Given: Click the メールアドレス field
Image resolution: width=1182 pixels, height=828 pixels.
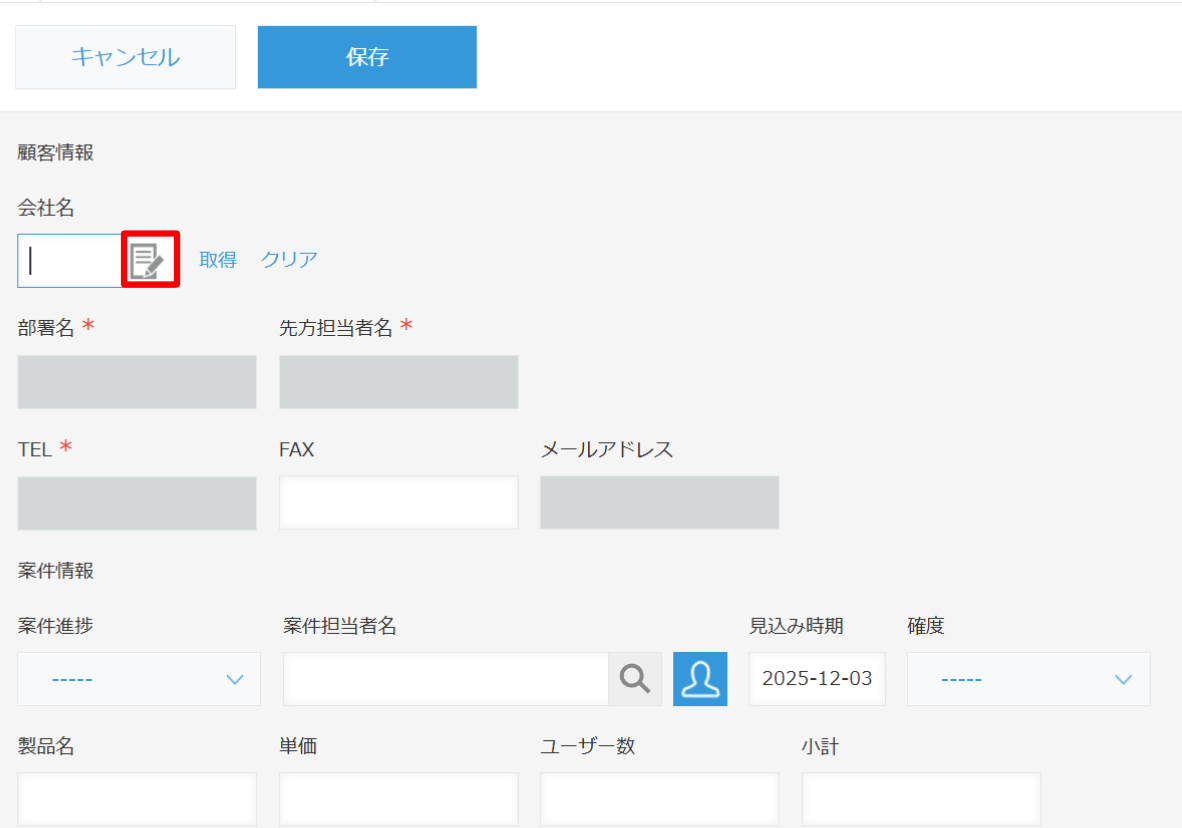Looking at the screenshot, I should [659, 502].
